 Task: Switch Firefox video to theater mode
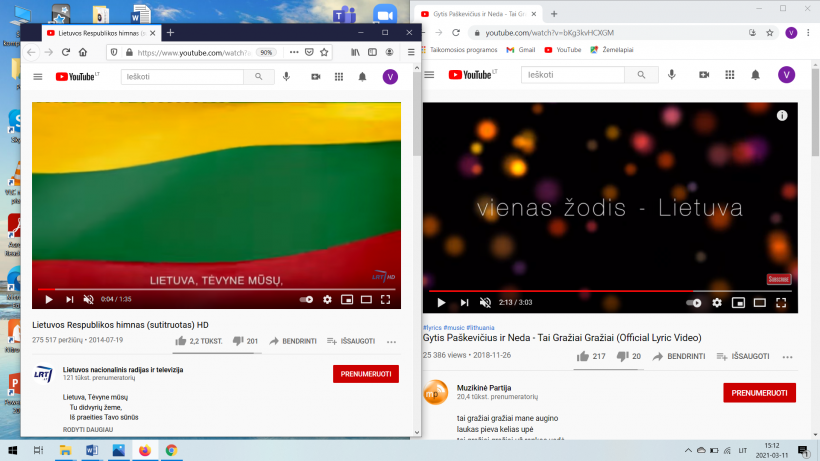(366, 299)
